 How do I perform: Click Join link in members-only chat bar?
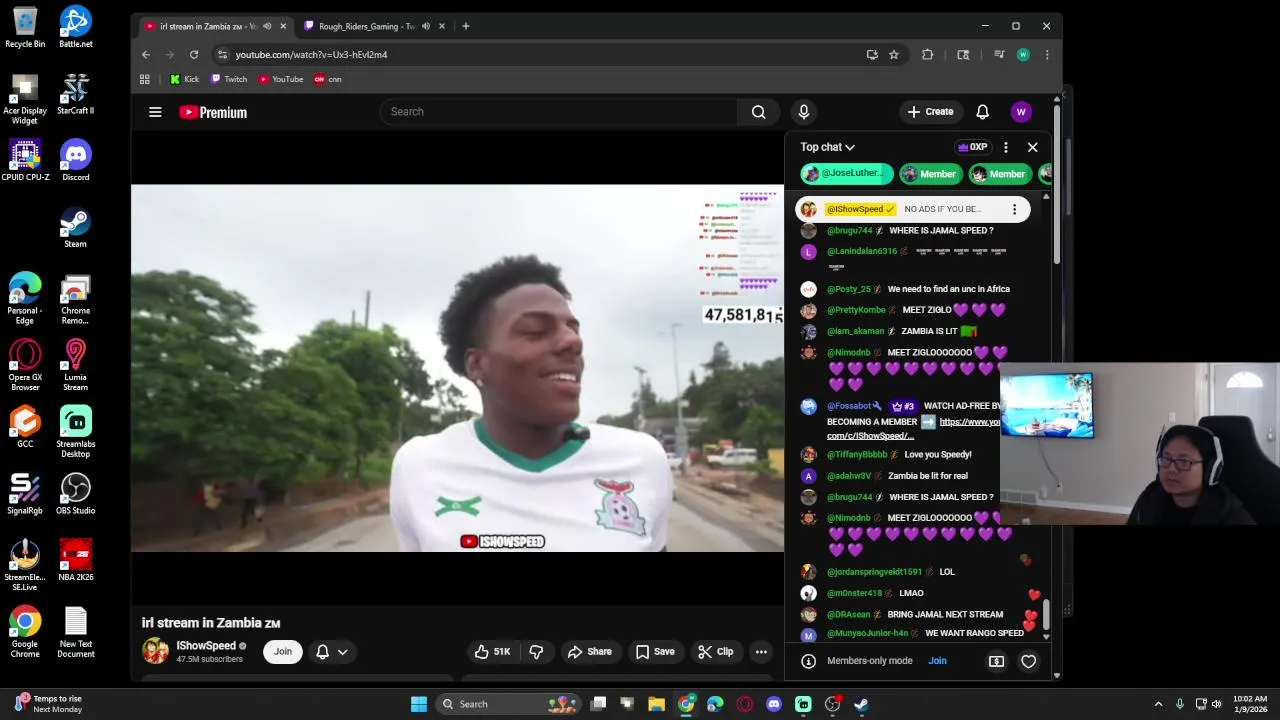point(937,661)
